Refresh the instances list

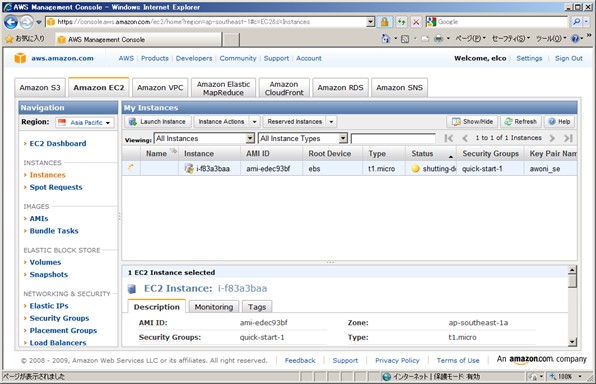pyautogui.click(x=520, y=122)
